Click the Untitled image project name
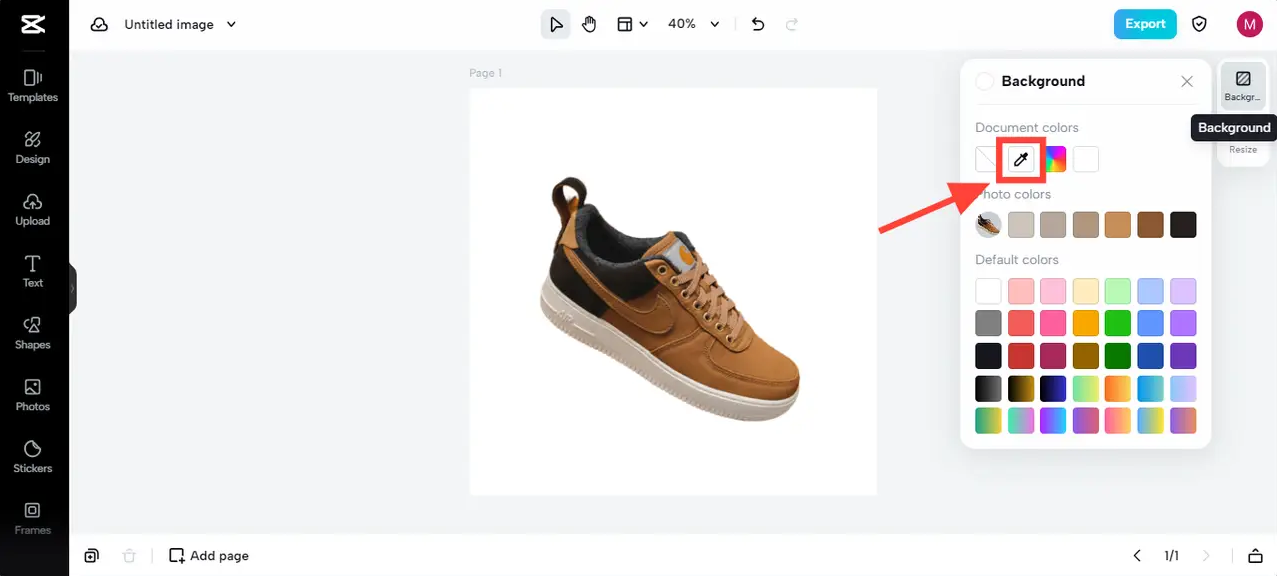The image size is (1277, 576). (169, 24)
